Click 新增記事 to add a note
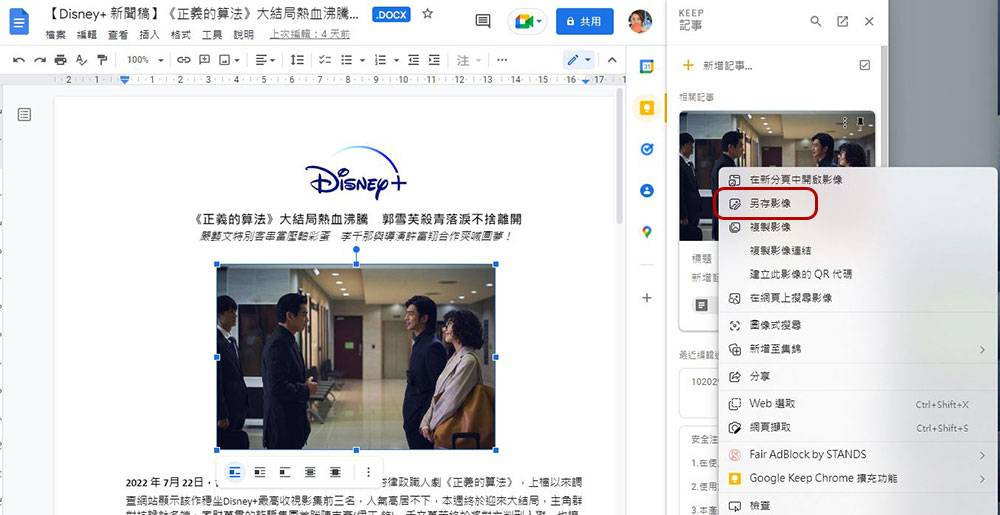The image size is (1000, 515). coord(727,65)
